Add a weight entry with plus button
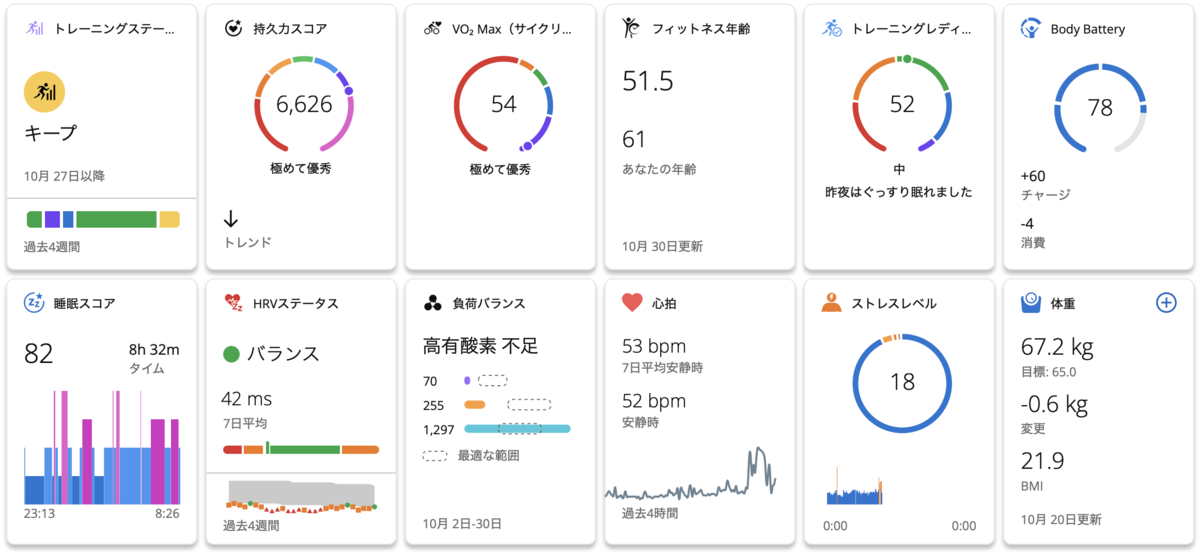1200x553 pixels. (x=1166, y=302)
